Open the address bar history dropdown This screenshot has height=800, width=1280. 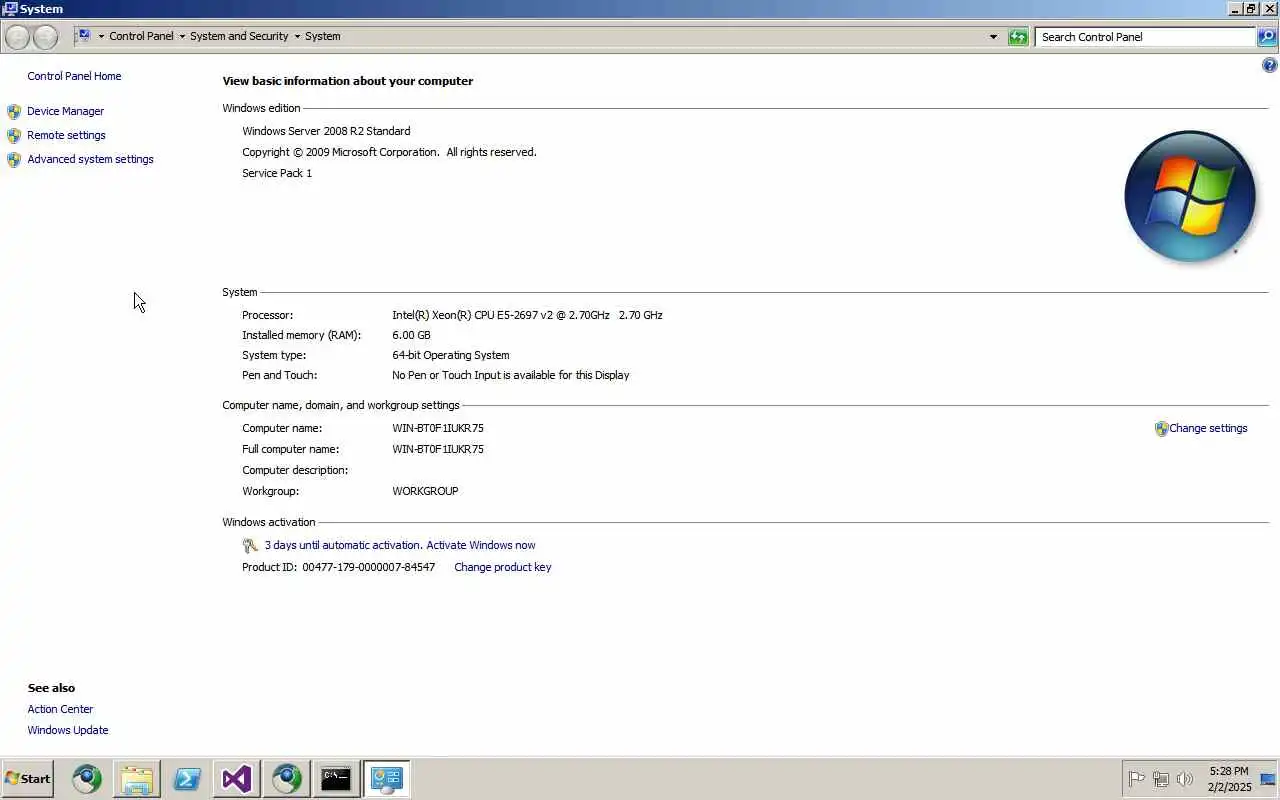tap(993, 37)
